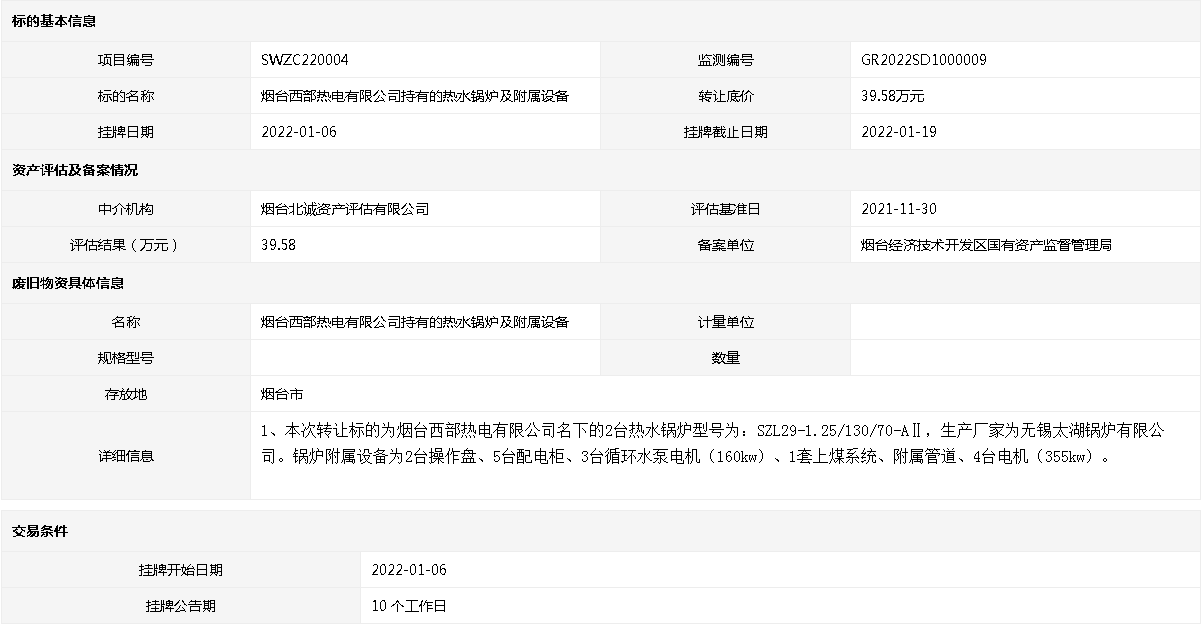Click the 转让底价 label
The image size is (1201, 624).
click(726, 96)
